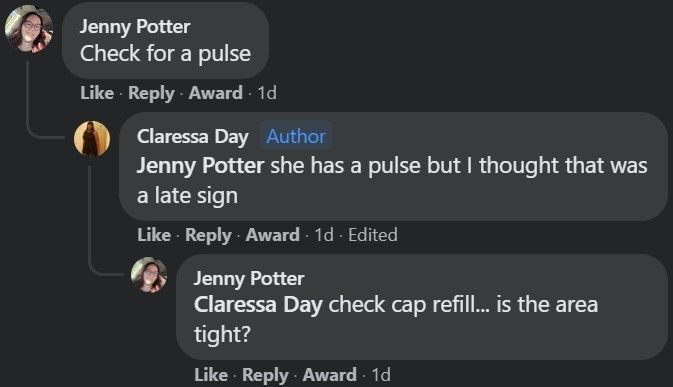This screenshot has width=673, height=387.
Task: Open Claressa Day mention in last reply
Action: coord(258,305)
